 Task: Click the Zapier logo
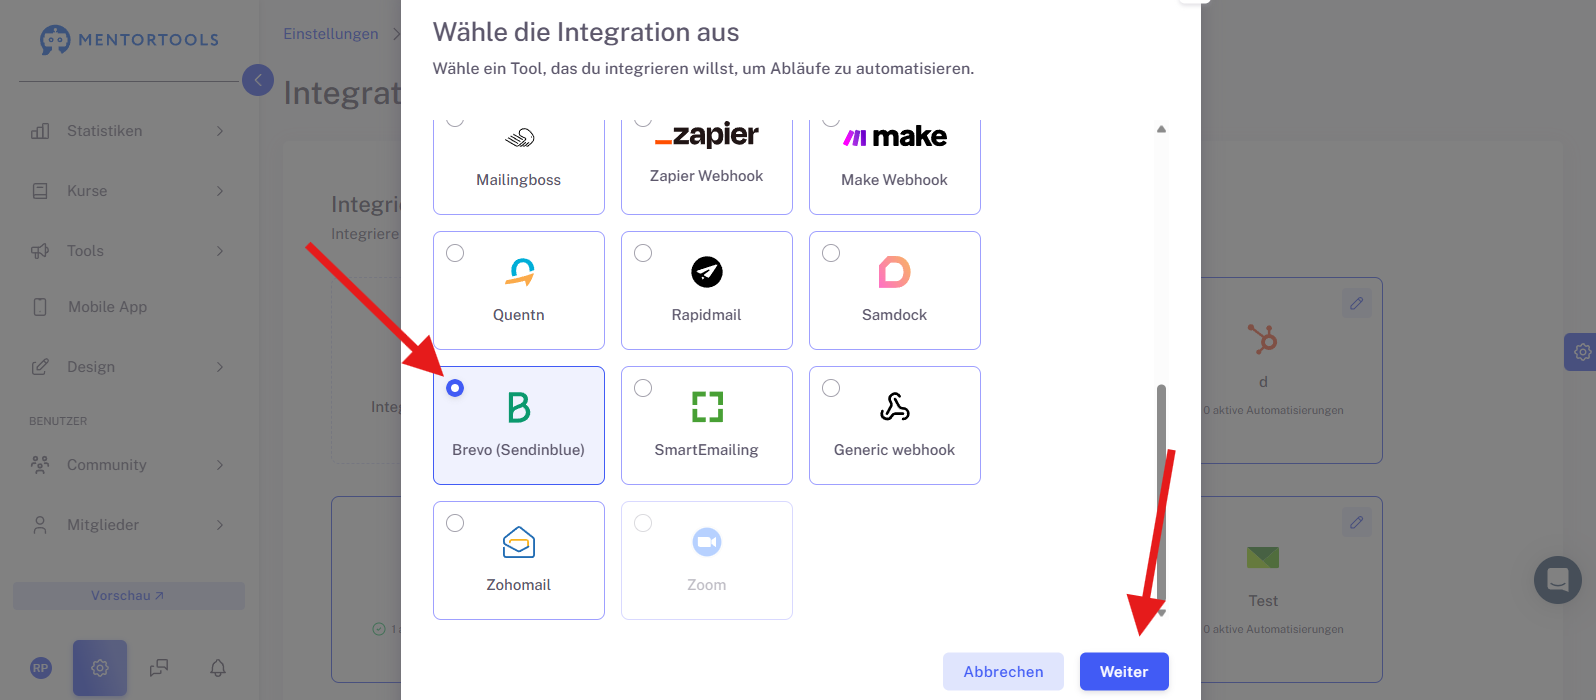707,136
